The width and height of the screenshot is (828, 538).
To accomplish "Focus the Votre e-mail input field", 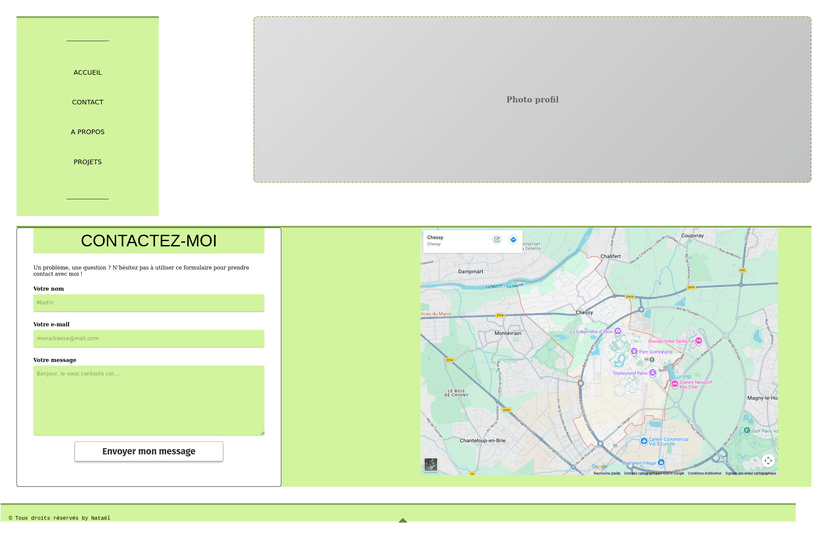I will pyautogui.click(x=149, y=338).
